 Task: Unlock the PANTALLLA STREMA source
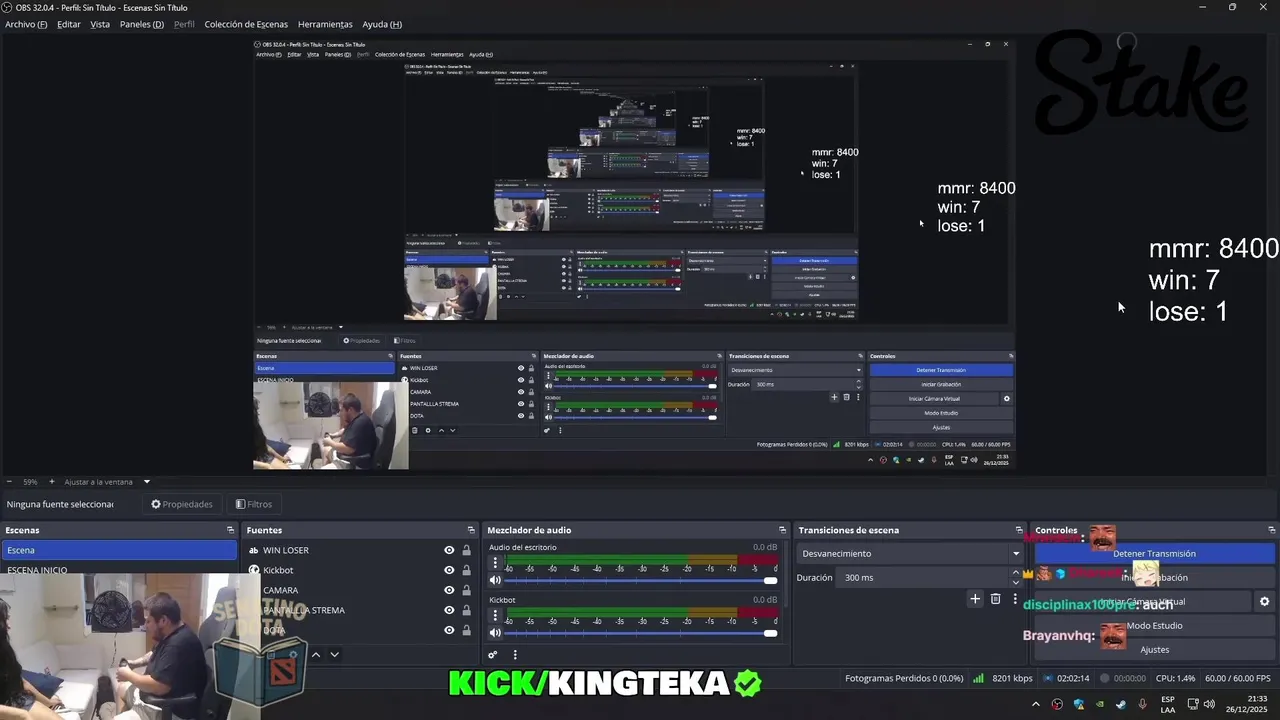(466, 610)
